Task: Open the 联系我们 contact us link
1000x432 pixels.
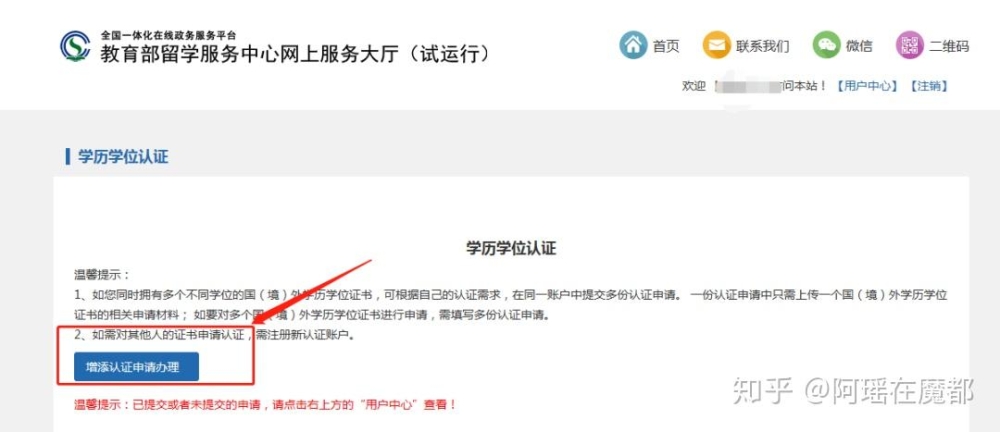Action: click(763, 46)
